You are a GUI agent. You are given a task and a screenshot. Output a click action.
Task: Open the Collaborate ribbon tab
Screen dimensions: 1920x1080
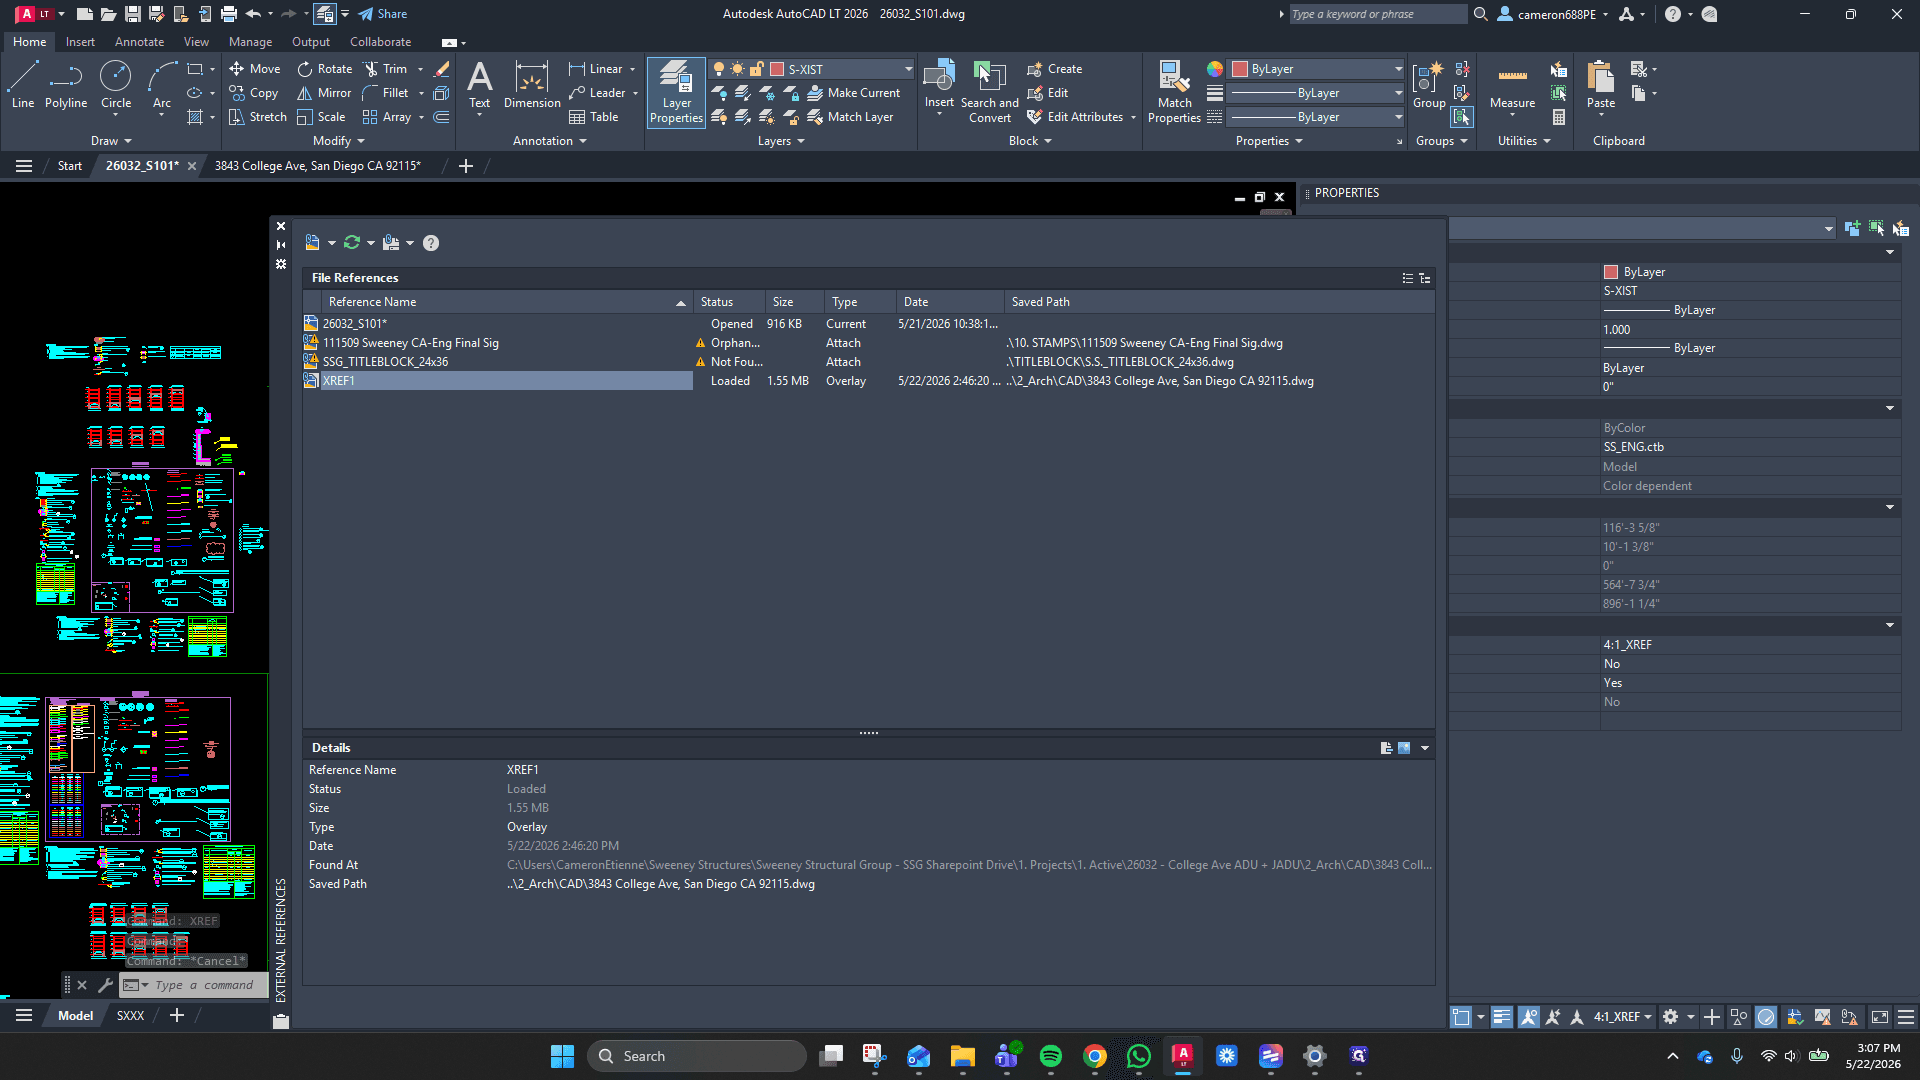[380, 42]
